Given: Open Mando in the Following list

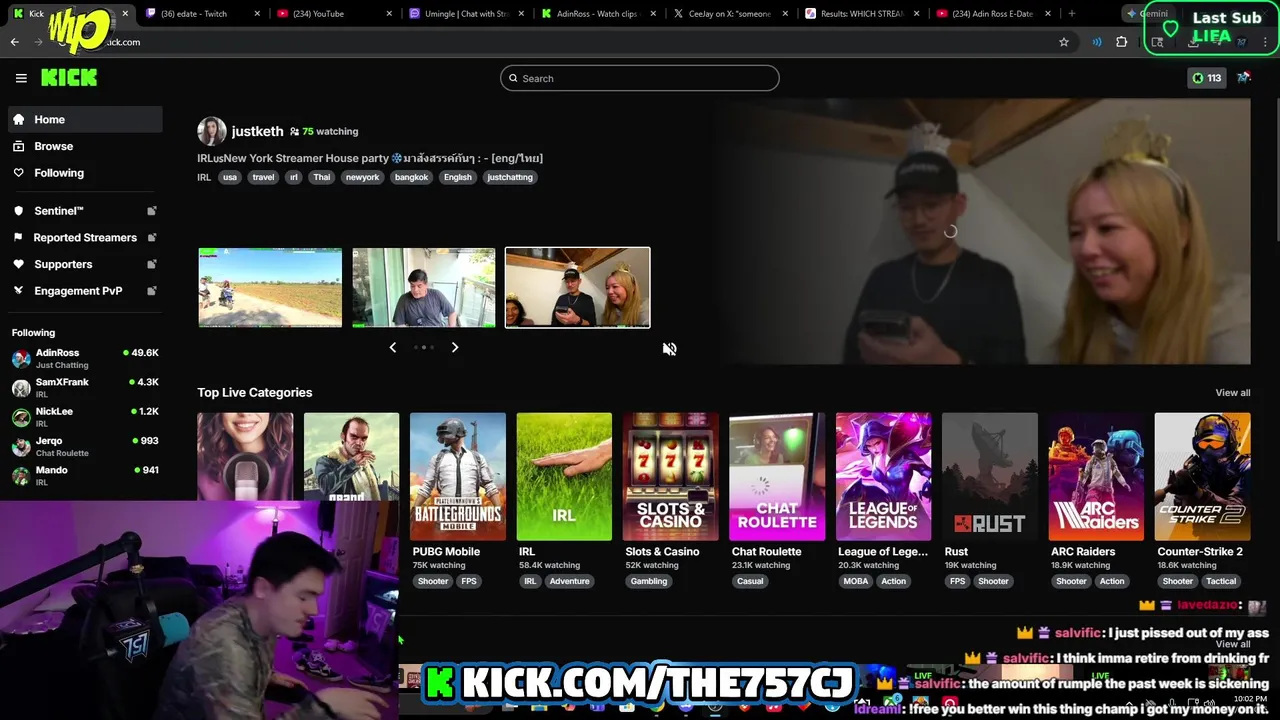Looking at the screenshot, I should coord(85,475).
